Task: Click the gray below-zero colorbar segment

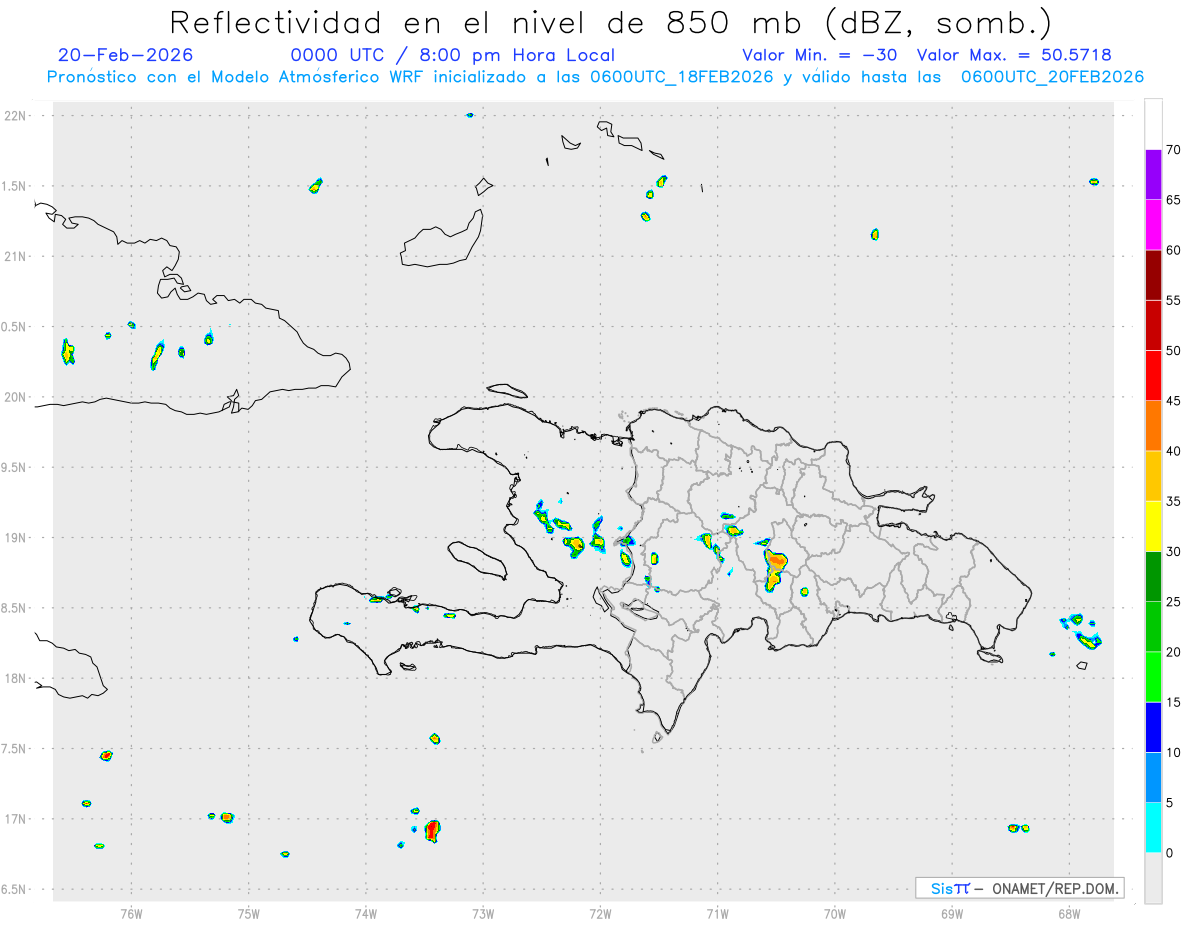Action: [1153, 878]
